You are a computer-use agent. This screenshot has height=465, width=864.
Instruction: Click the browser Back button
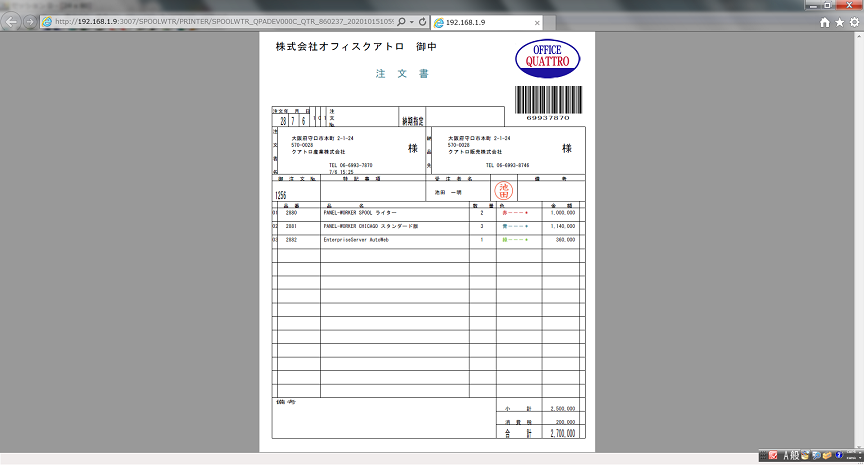coord(12,21)
